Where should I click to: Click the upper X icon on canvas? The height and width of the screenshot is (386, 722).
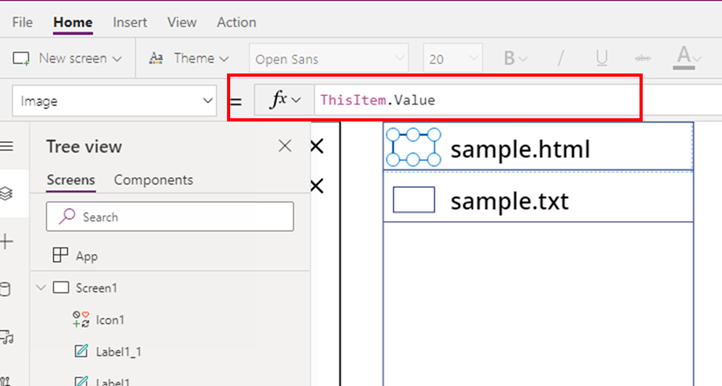pos(317,146)
